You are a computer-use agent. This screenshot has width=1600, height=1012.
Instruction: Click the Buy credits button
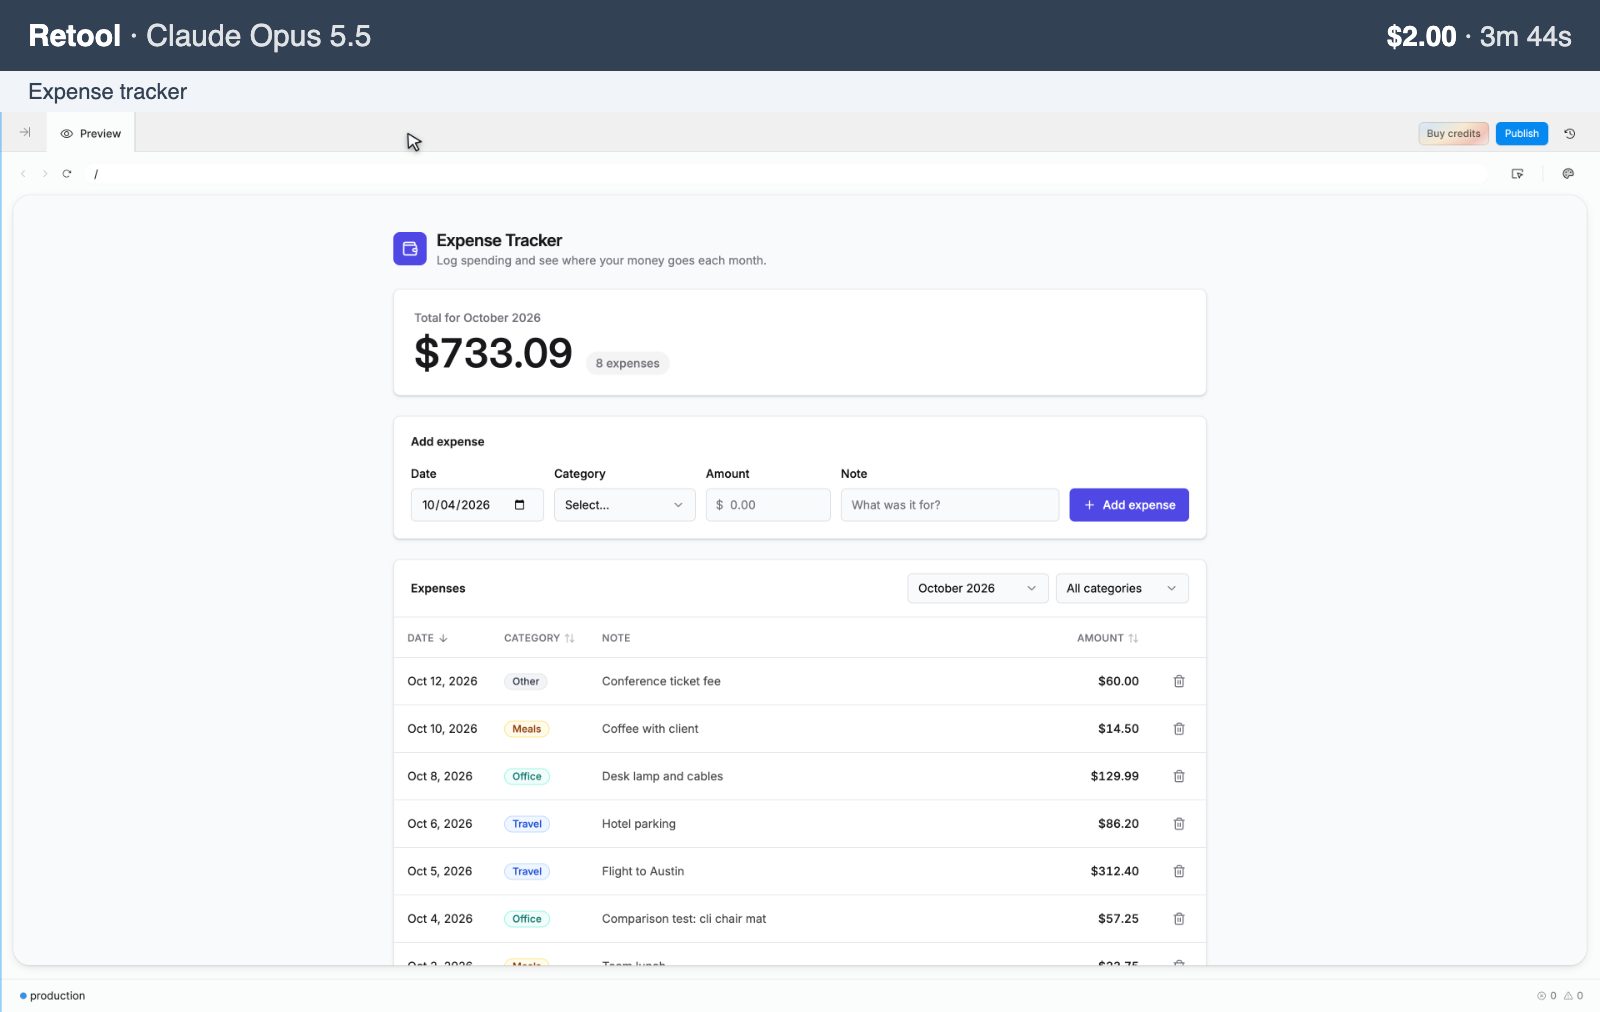pos(1453,133)
